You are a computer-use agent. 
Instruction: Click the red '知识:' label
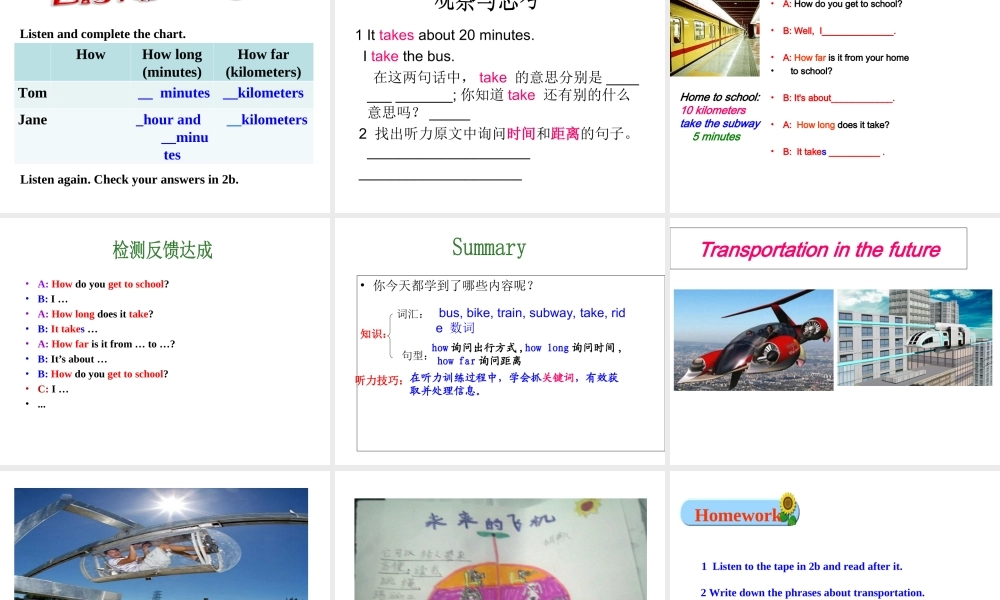click(374, 333)
